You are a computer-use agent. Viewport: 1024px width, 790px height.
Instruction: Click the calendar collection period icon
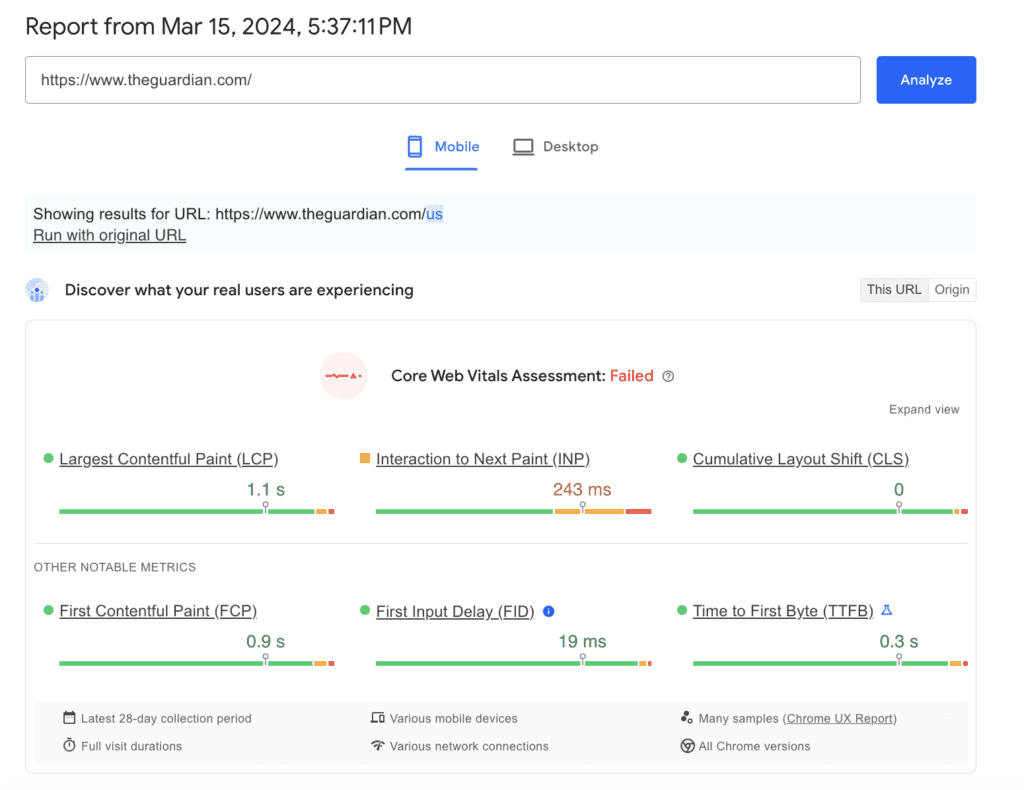pos(69,718)
